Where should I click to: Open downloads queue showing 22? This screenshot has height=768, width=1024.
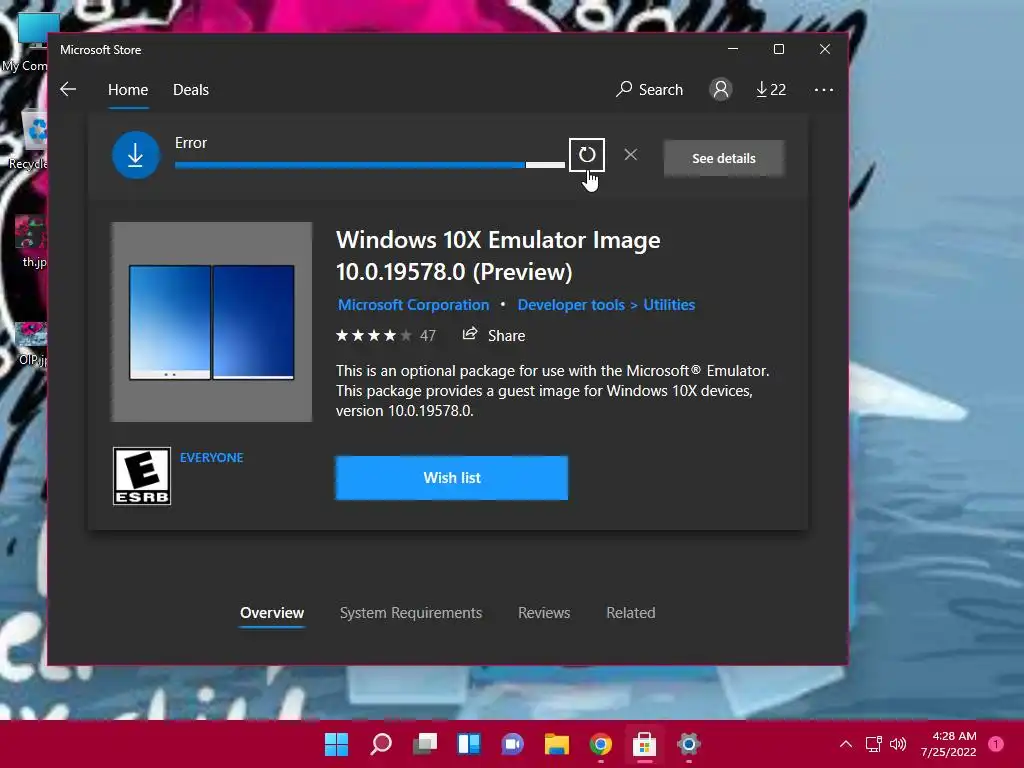pyautogui.click(x=771, y=89)
